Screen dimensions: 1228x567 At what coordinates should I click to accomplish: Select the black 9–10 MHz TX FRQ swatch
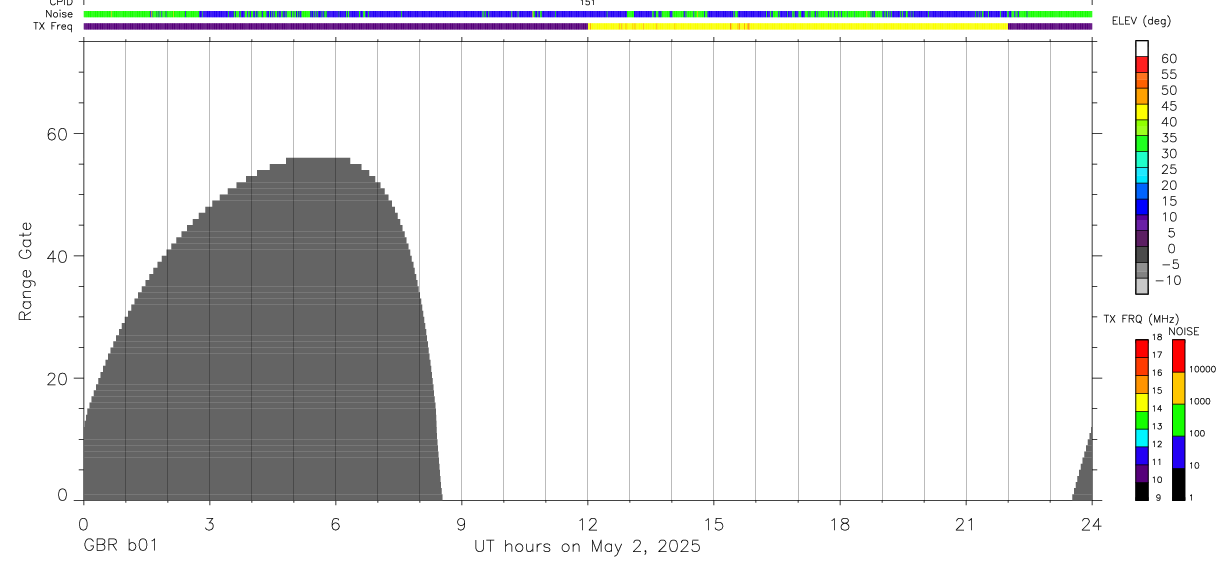1142,491
